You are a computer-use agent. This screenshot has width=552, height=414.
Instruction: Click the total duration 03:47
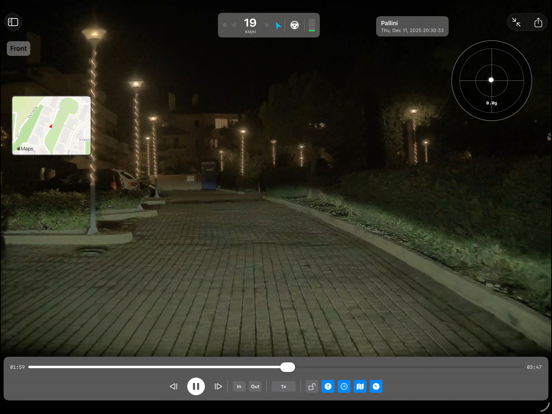(x=534, y=367)
